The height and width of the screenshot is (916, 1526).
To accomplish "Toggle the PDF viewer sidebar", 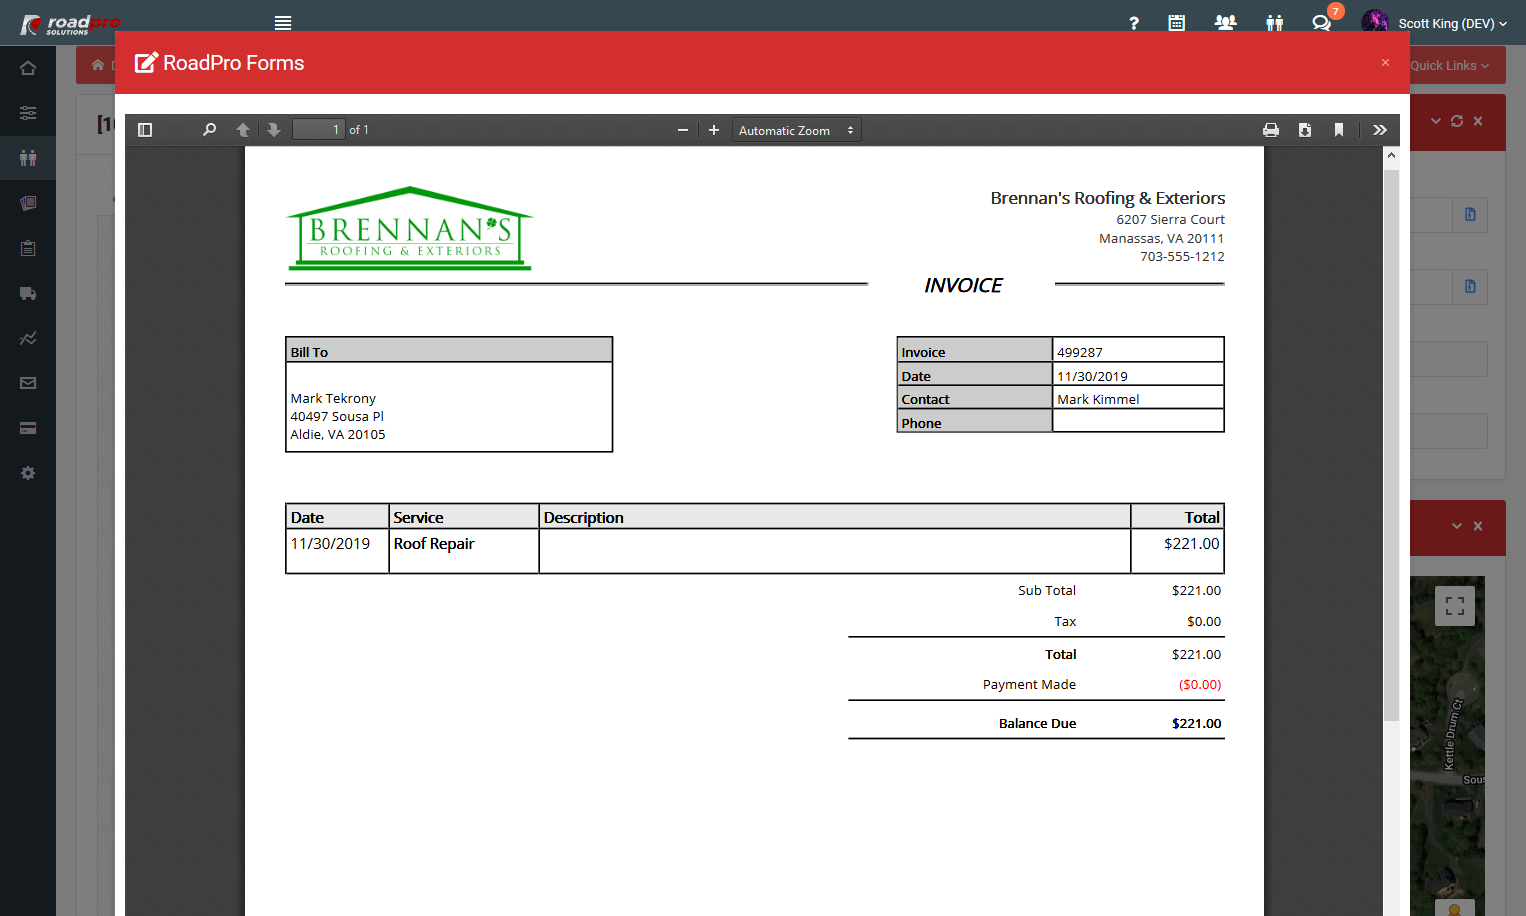I will coord(145,130).
